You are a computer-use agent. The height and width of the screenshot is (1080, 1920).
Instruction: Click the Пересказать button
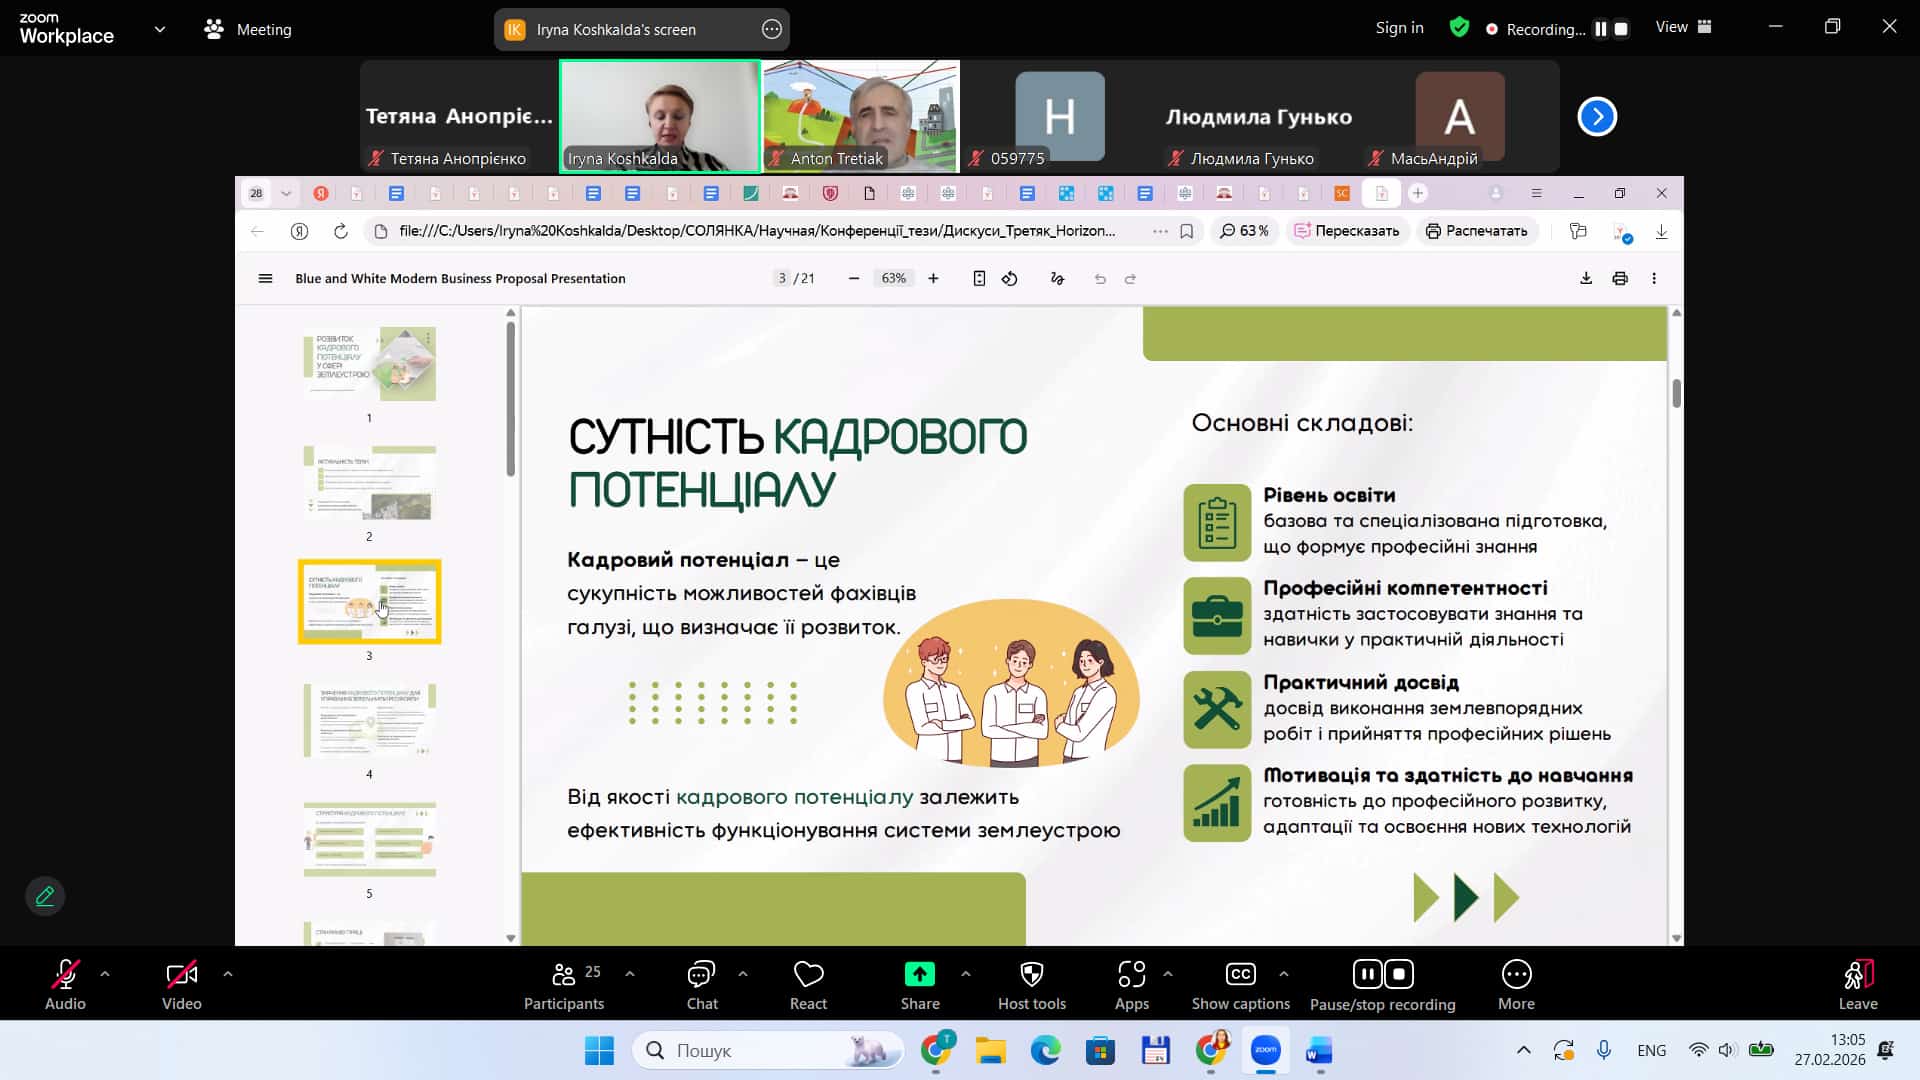coord(1346,231)
